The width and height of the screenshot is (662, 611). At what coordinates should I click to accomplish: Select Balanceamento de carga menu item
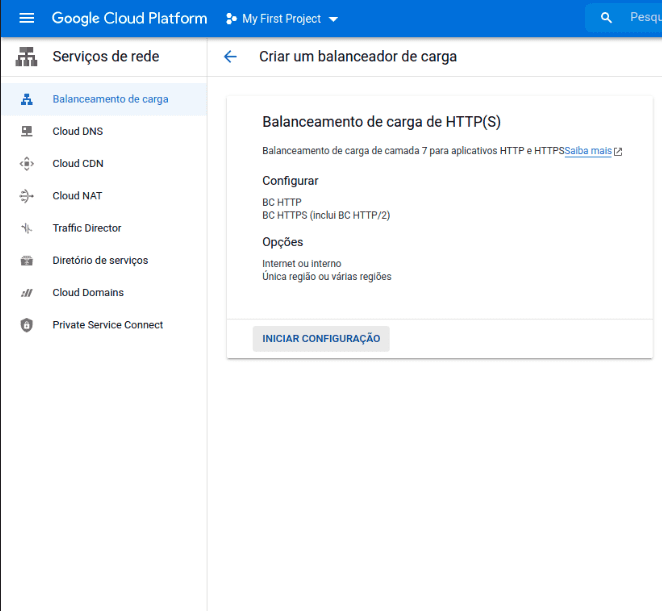pos(110,99)
